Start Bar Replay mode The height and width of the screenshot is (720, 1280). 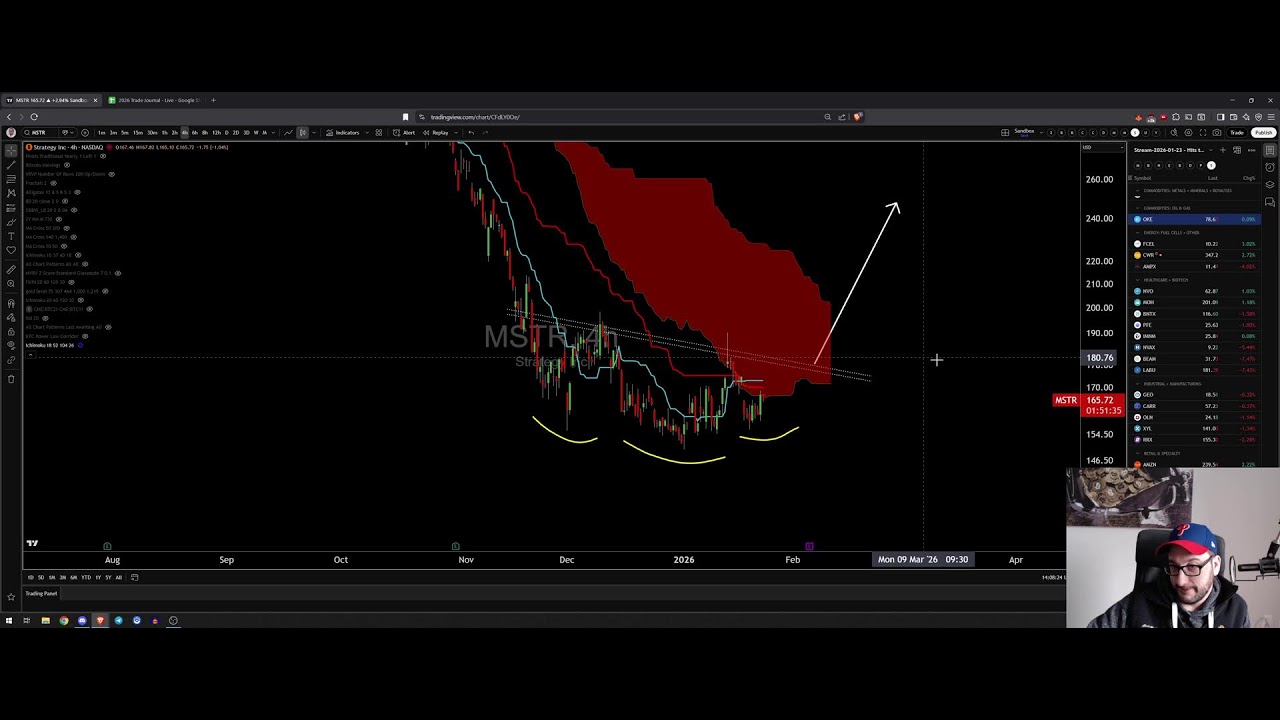[436, 132]
